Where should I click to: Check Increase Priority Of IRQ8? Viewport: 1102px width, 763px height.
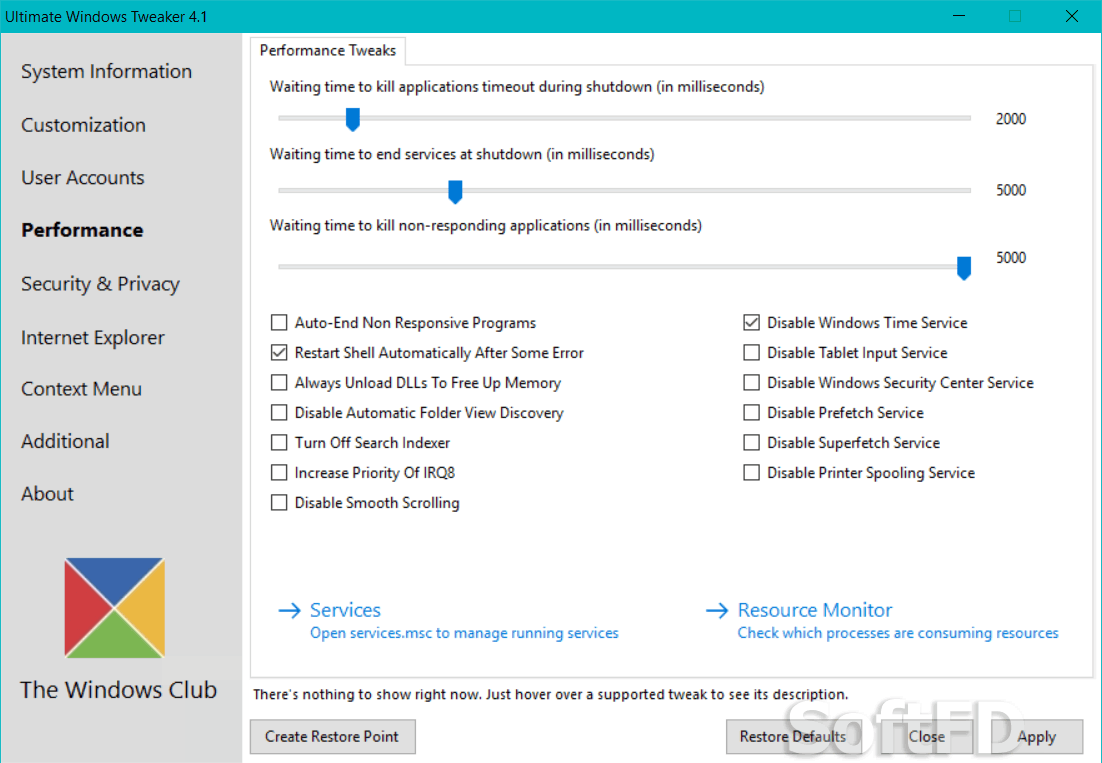point(279,473)
